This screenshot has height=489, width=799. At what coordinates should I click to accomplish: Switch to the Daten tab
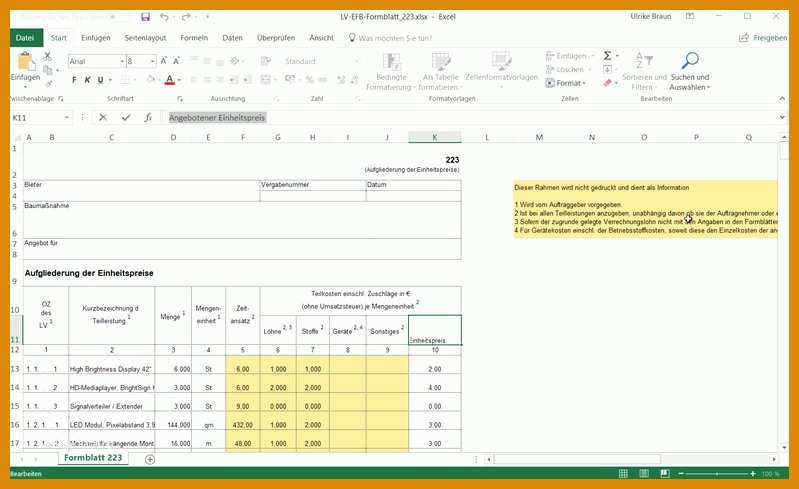[232, 38]
